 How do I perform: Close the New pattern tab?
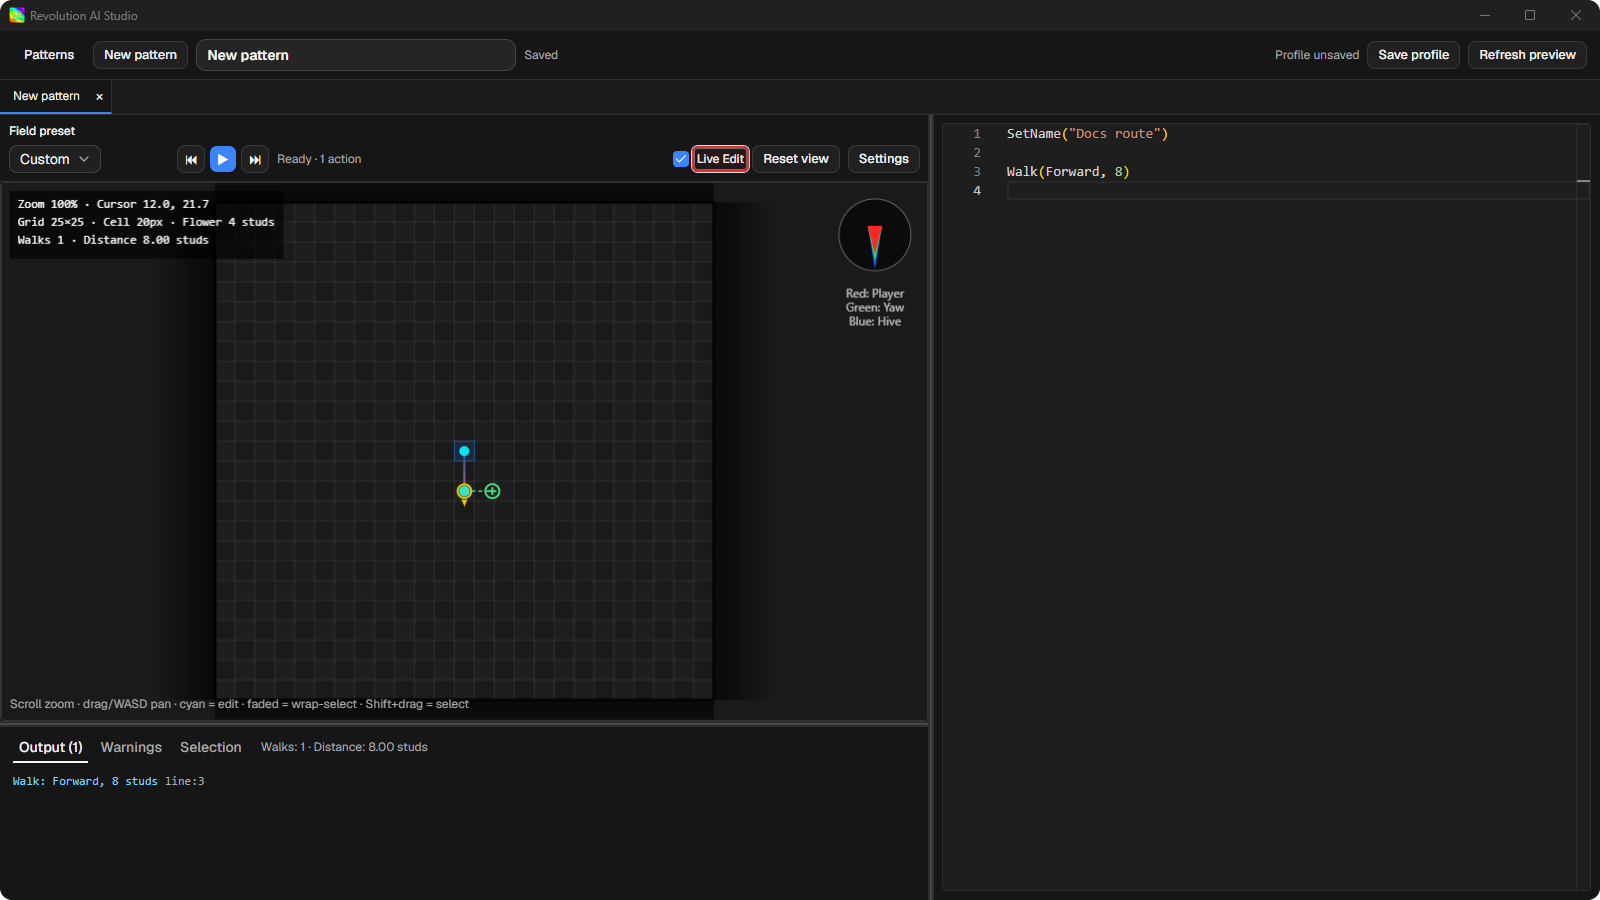99,97
